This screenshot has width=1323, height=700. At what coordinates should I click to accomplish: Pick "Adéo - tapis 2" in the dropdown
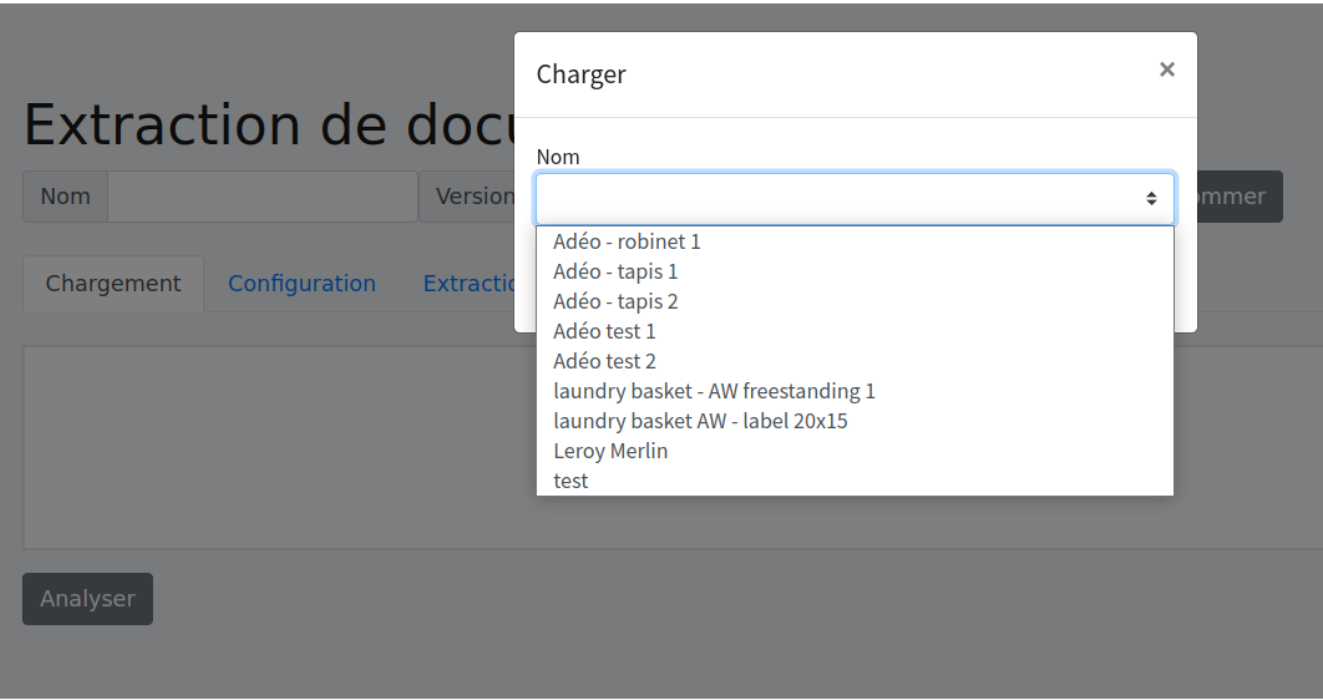(x=616, y=301)
